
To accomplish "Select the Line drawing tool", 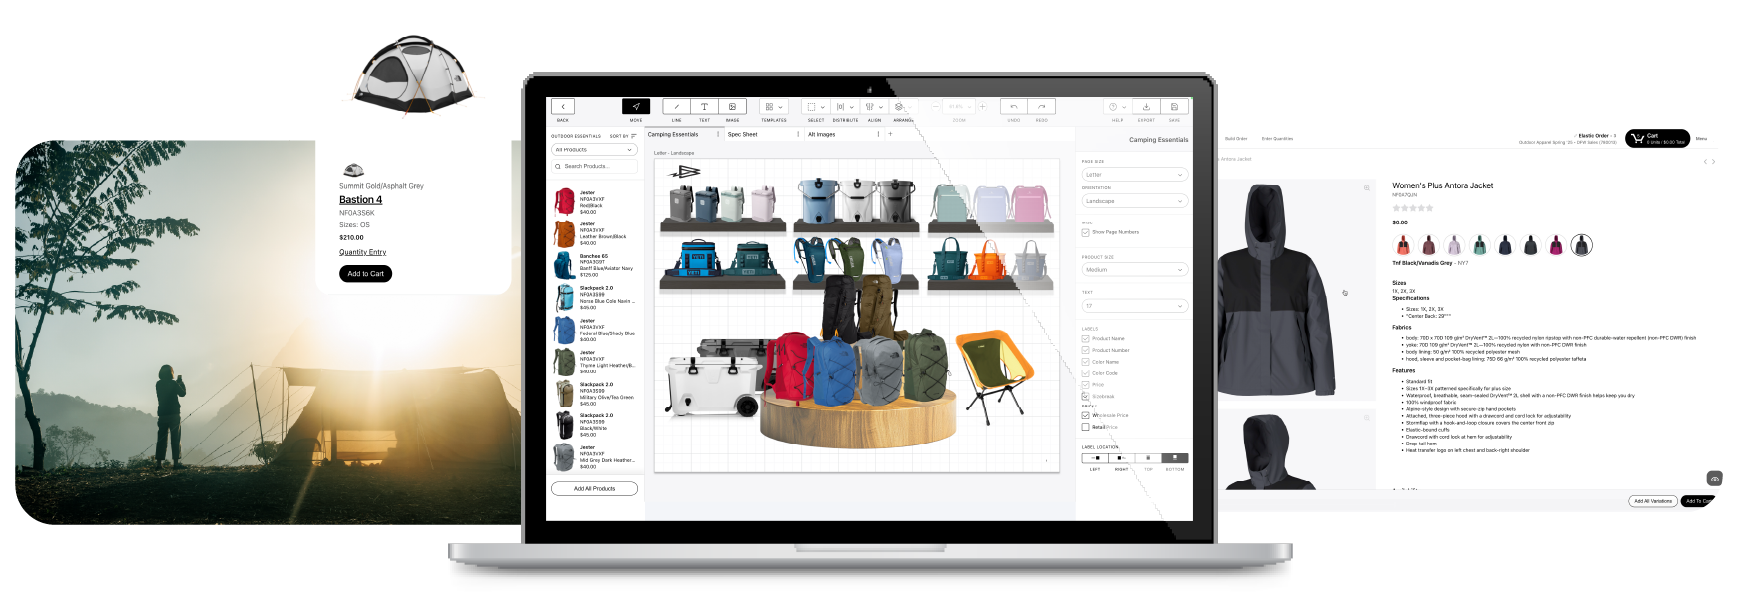I will (676, 107).
